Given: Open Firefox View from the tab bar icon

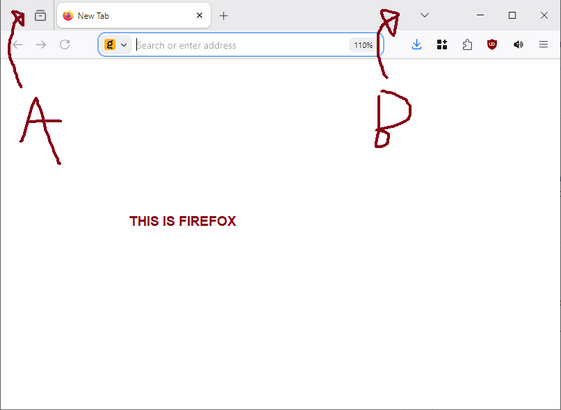Looking at the screenshot, I should (x=40, y=16).
